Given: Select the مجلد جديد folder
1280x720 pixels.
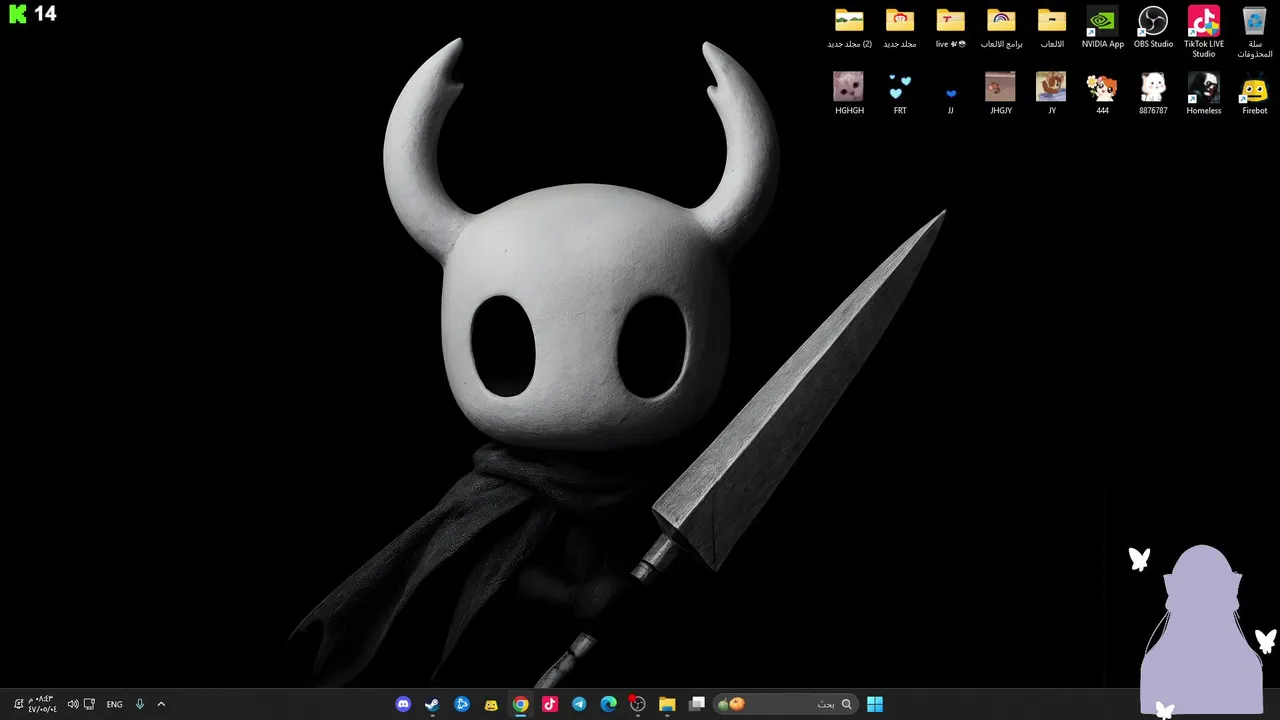Looking at the screenshot, I should point(900,28).
